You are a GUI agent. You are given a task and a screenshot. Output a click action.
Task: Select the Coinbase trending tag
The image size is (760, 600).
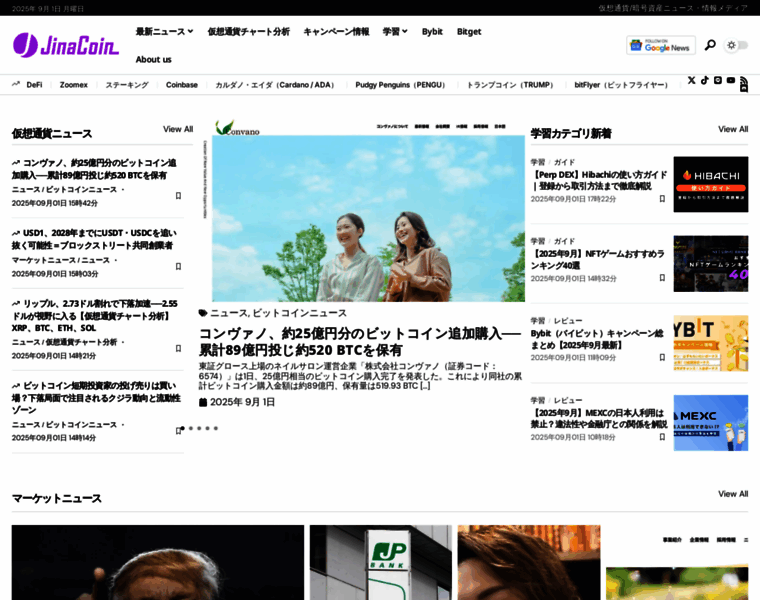point(182,85)
